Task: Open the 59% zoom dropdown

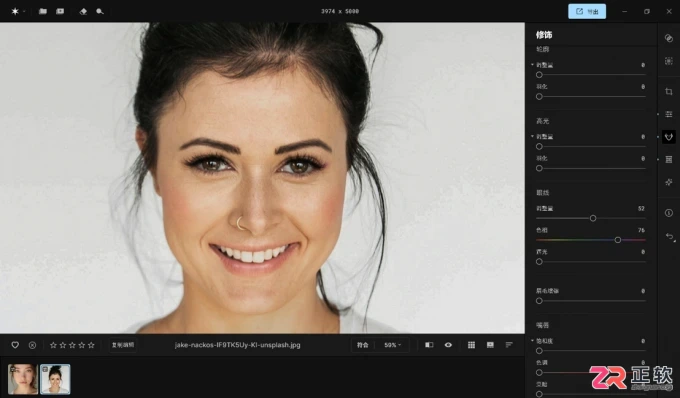Action: pos(392,345)
